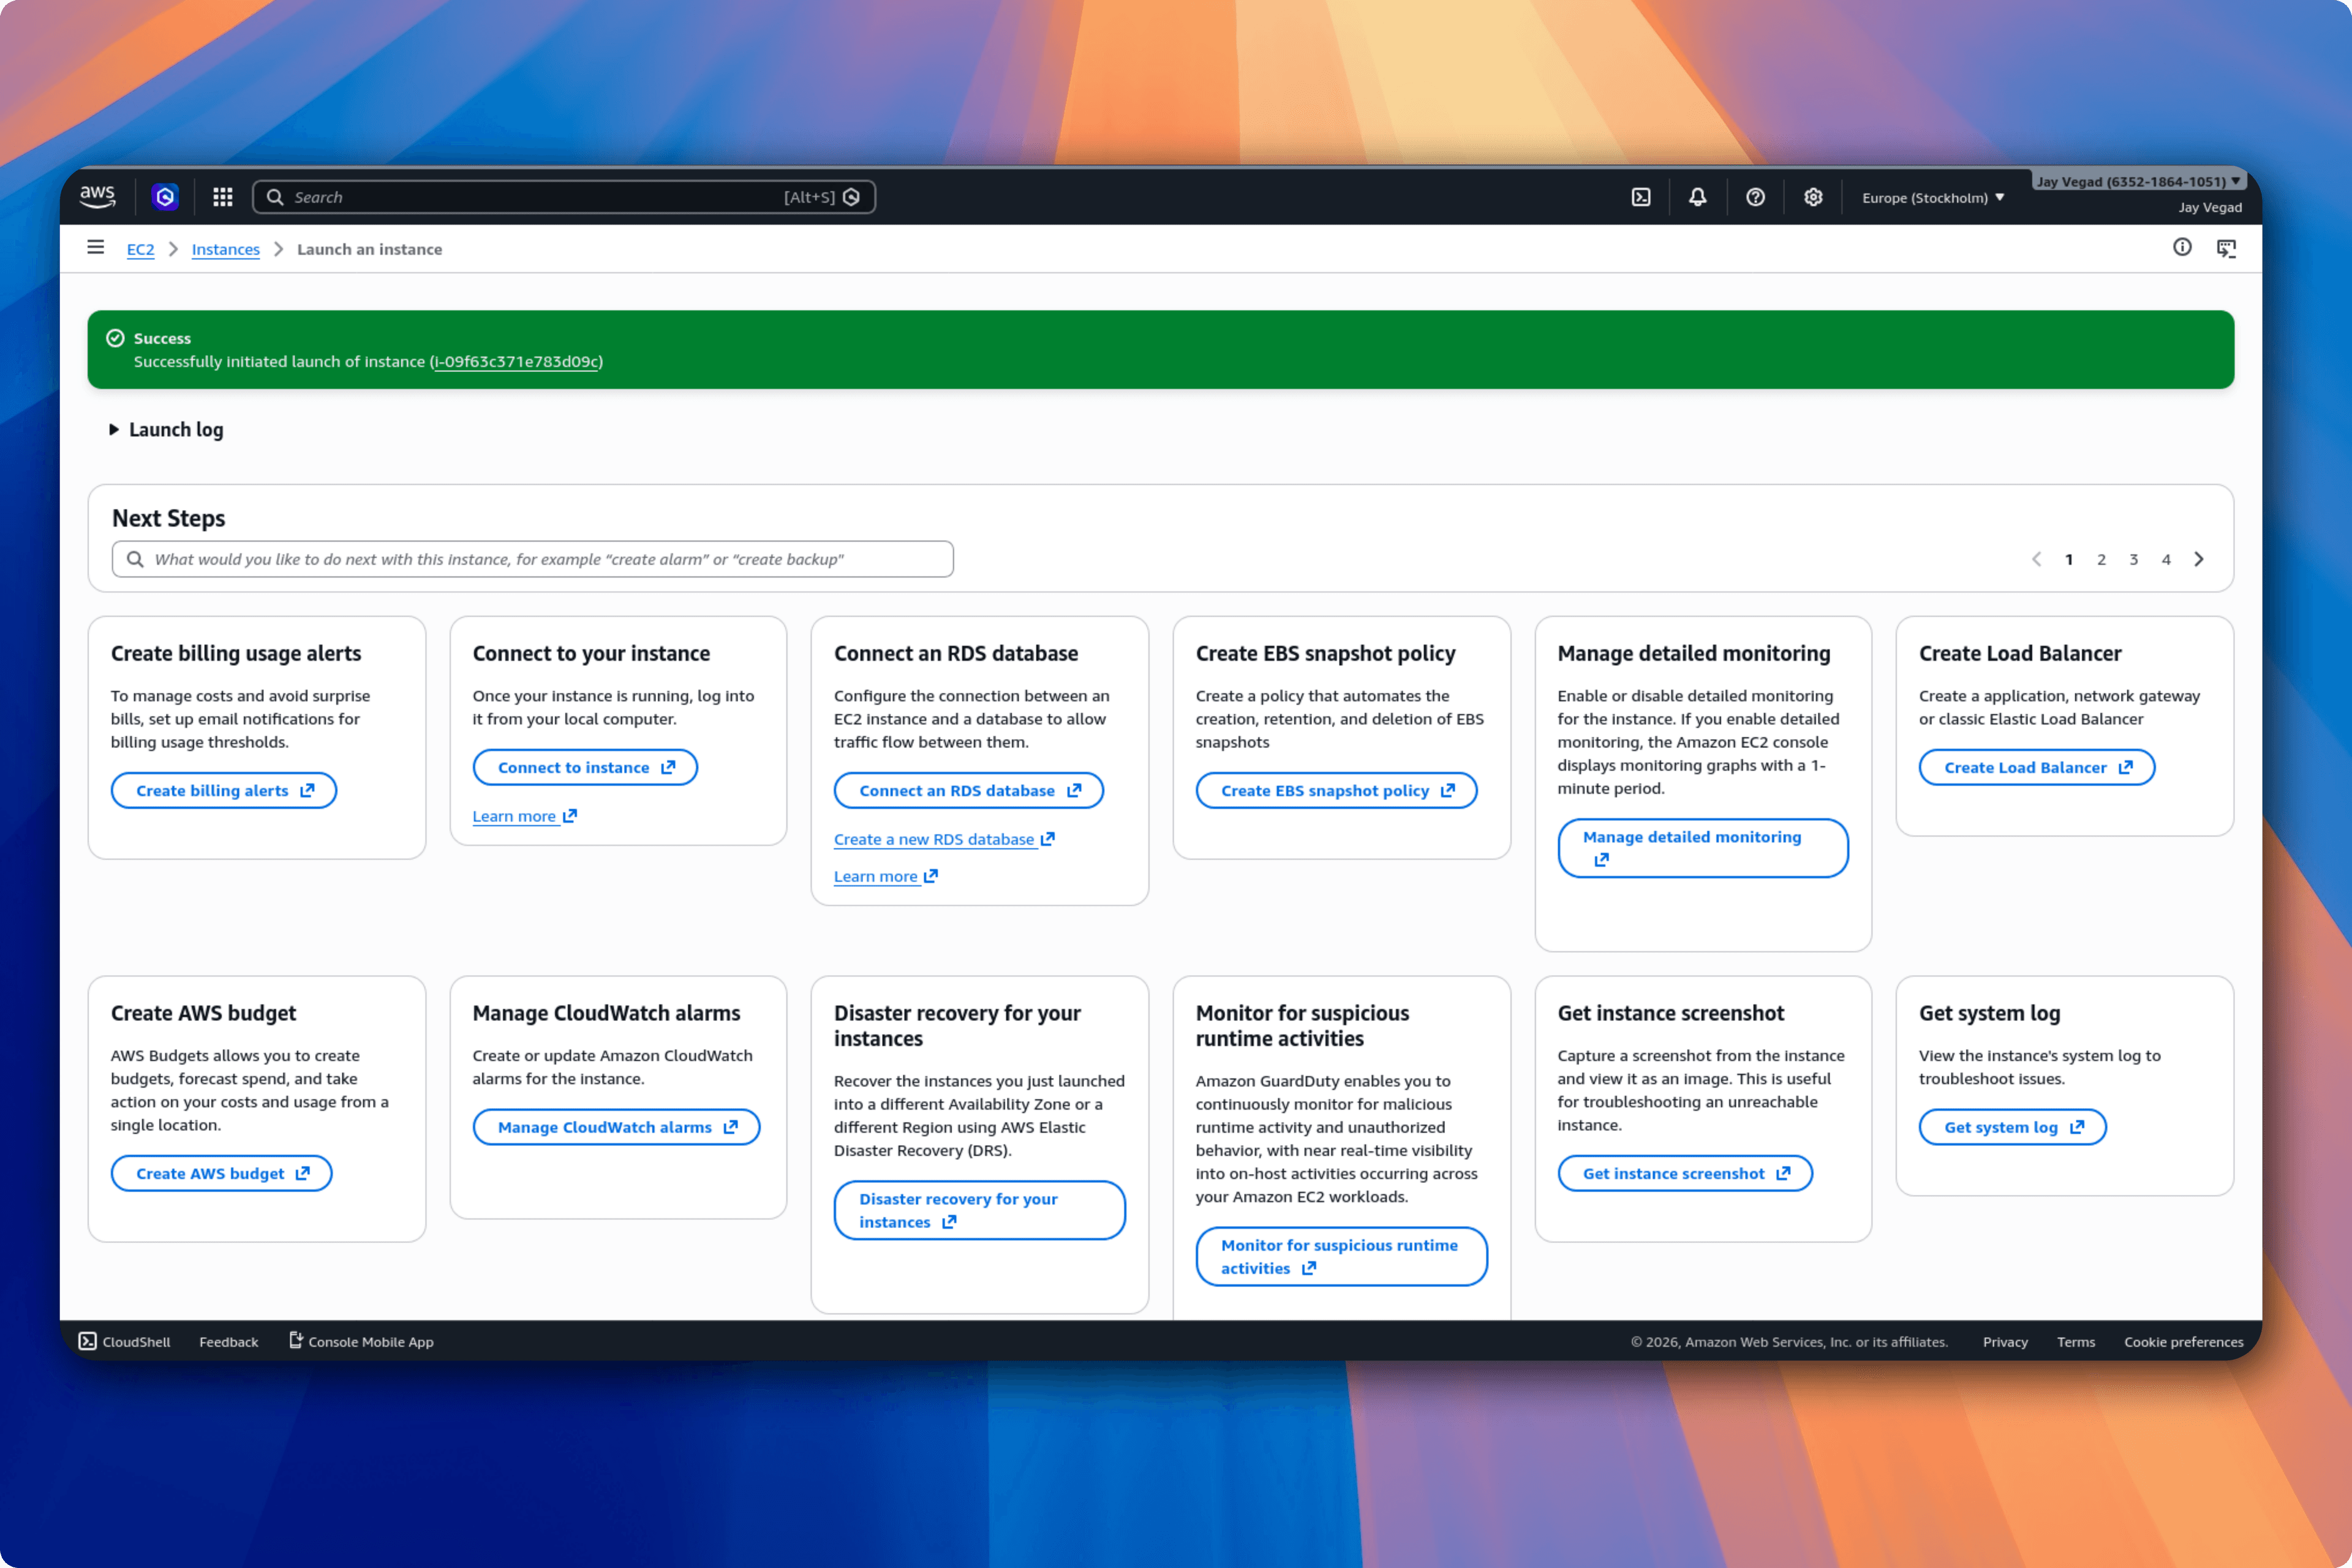Click the Create AWS budget button
This screenshot has height=1568, width=2352.
(x=222, y=1174)
